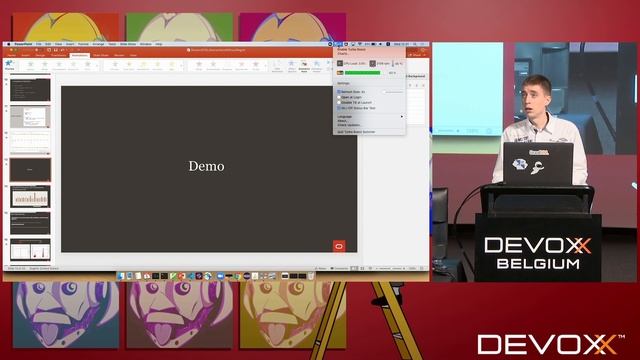Choose About... in Turbo Boost menu

coord(342,121)
